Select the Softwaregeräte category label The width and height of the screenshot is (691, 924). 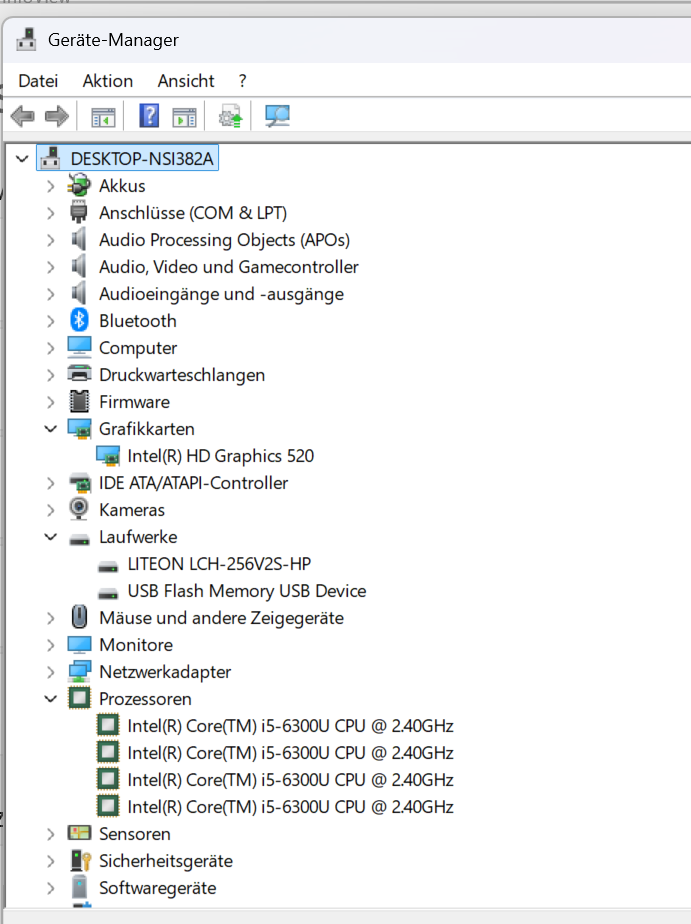[x=158, y=888]
